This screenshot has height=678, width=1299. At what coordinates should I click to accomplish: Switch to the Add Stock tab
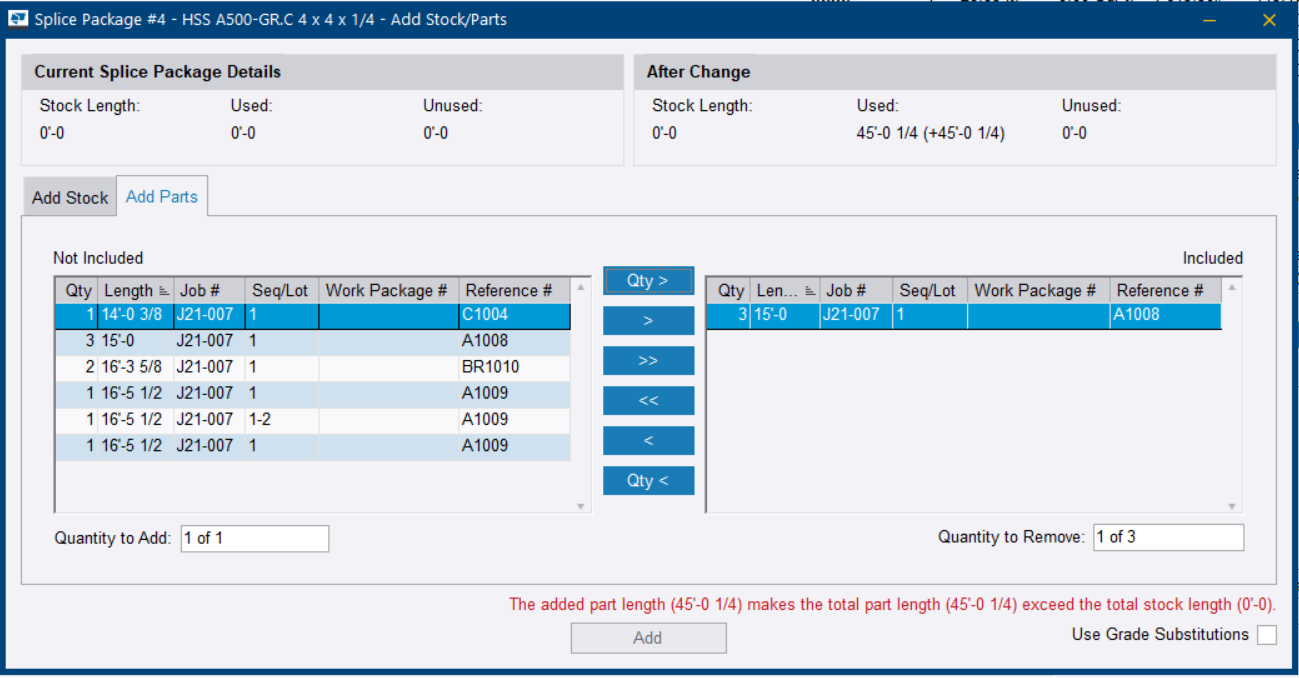click(x=69, y=197)
